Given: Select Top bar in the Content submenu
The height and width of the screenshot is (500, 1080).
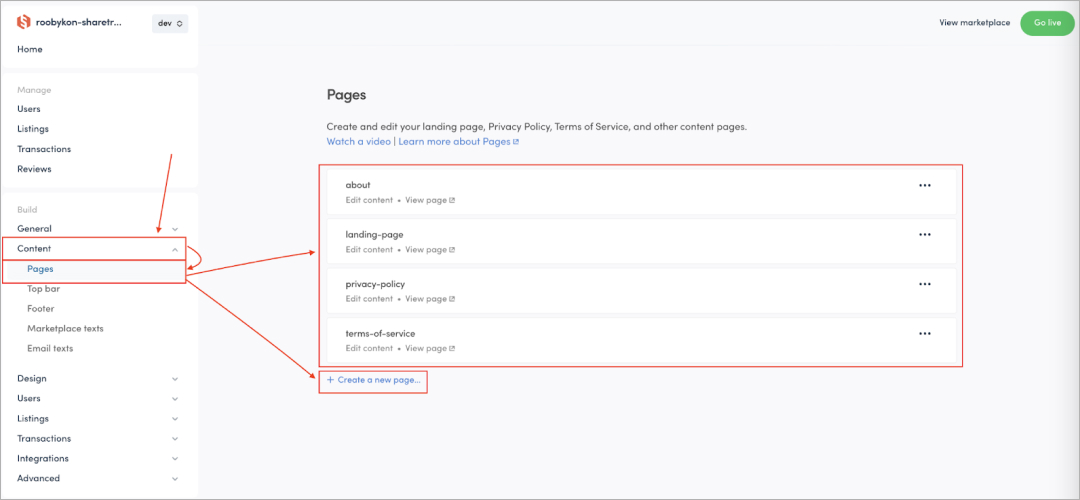Looking at the screenshot, I should point(43,289).
